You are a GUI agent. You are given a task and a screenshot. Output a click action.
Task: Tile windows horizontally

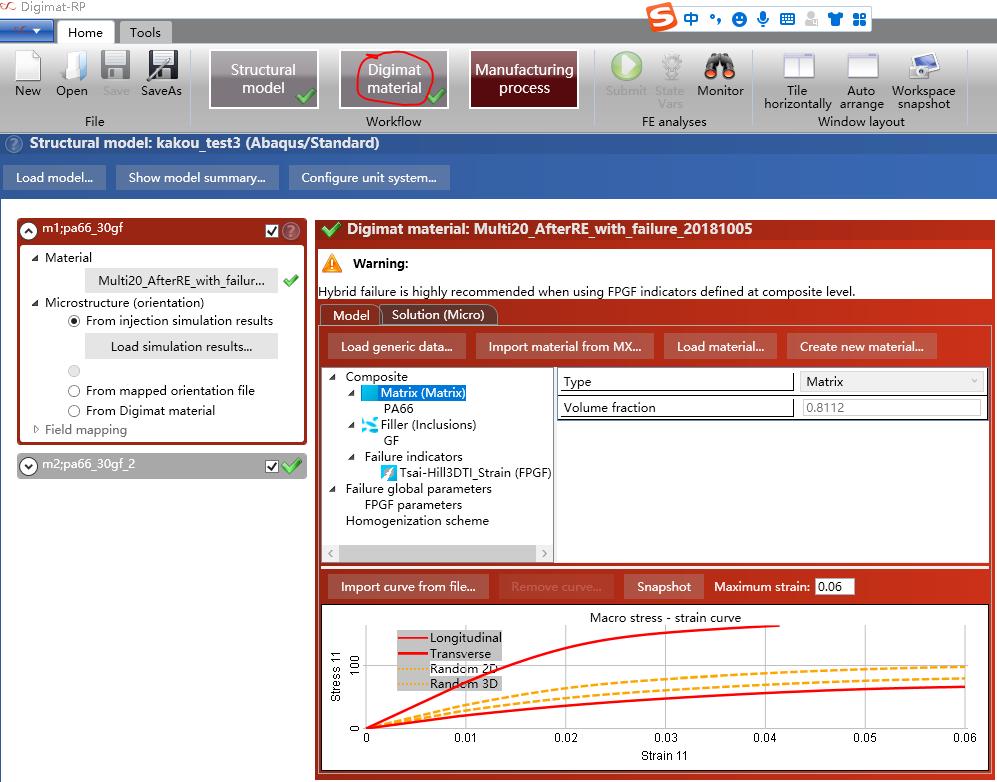pyautogui.click(x=799, y=66)
